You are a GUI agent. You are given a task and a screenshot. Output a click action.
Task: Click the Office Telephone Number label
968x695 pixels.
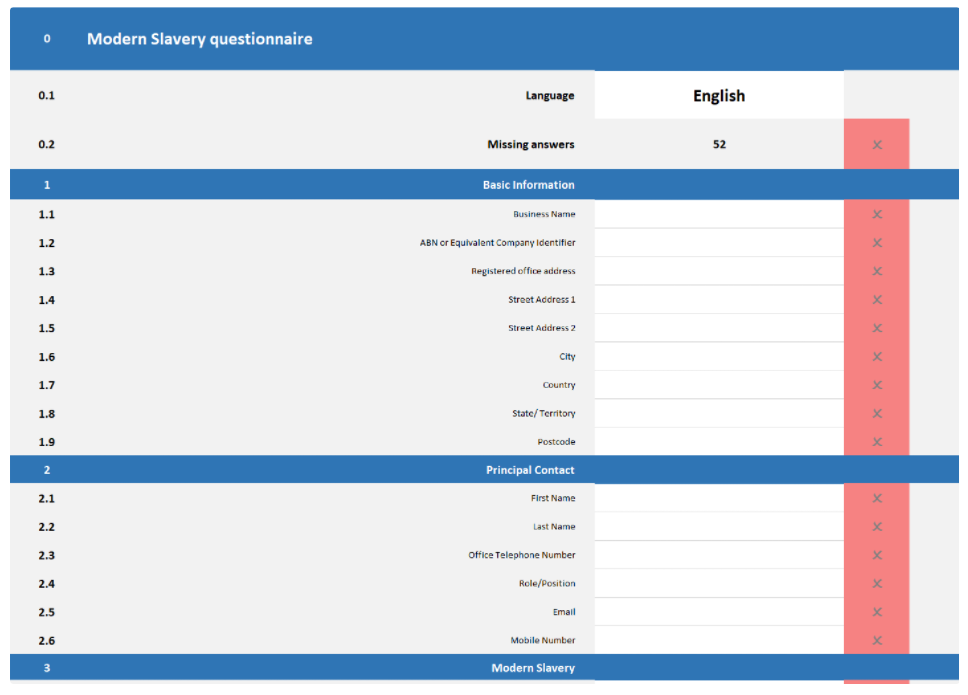pyautogui.click(x=522, y=555)
